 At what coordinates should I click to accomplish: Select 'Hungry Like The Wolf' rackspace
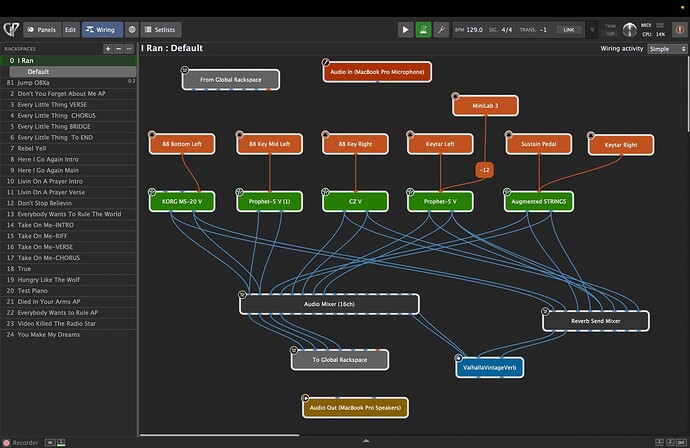pos(68,279)
